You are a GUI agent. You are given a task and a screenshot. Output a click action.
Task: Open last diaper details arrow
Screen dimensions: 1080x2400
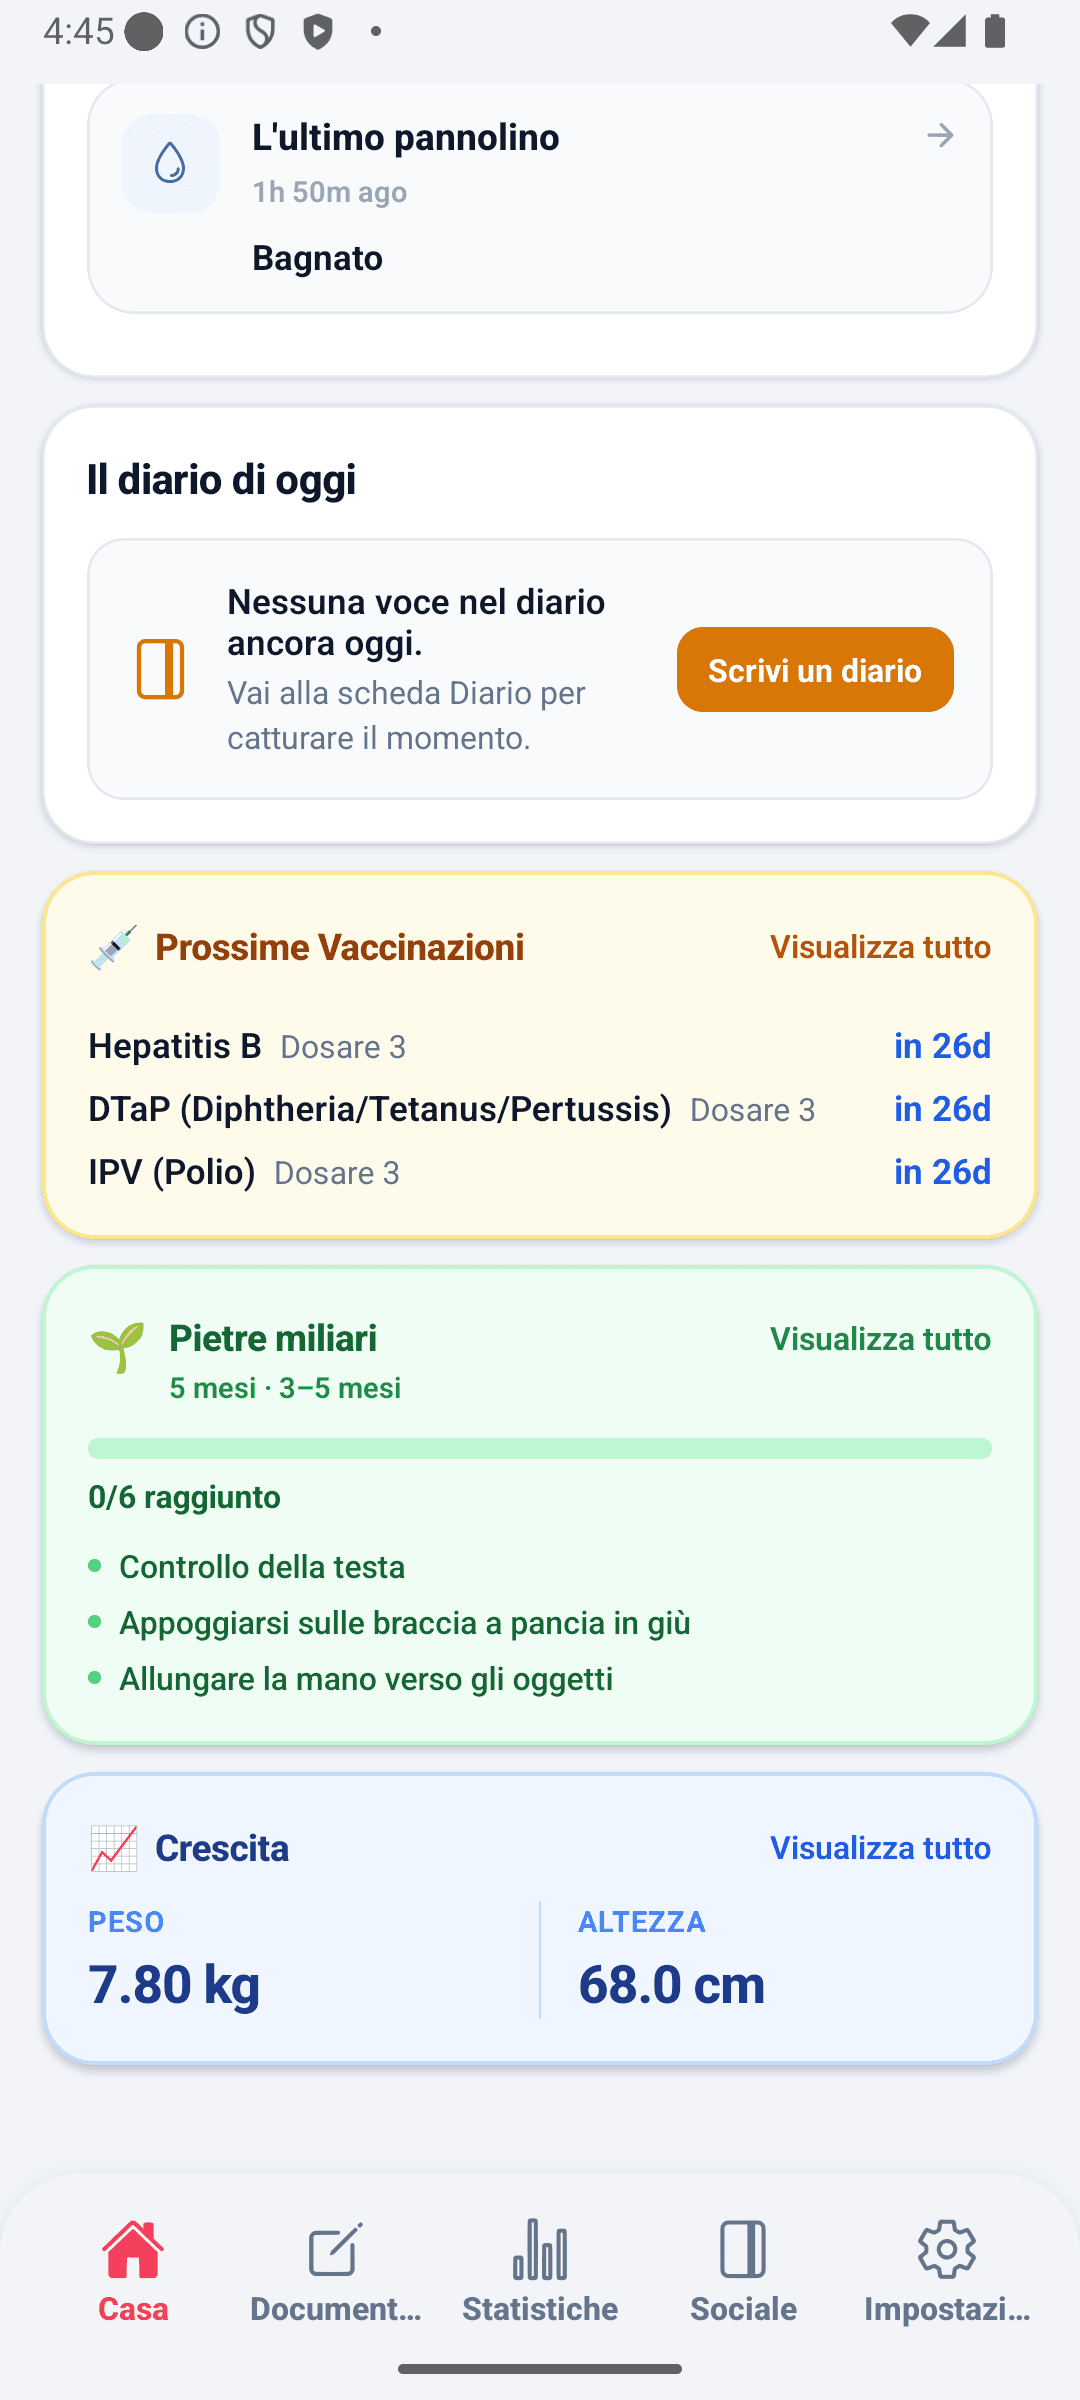940,135
